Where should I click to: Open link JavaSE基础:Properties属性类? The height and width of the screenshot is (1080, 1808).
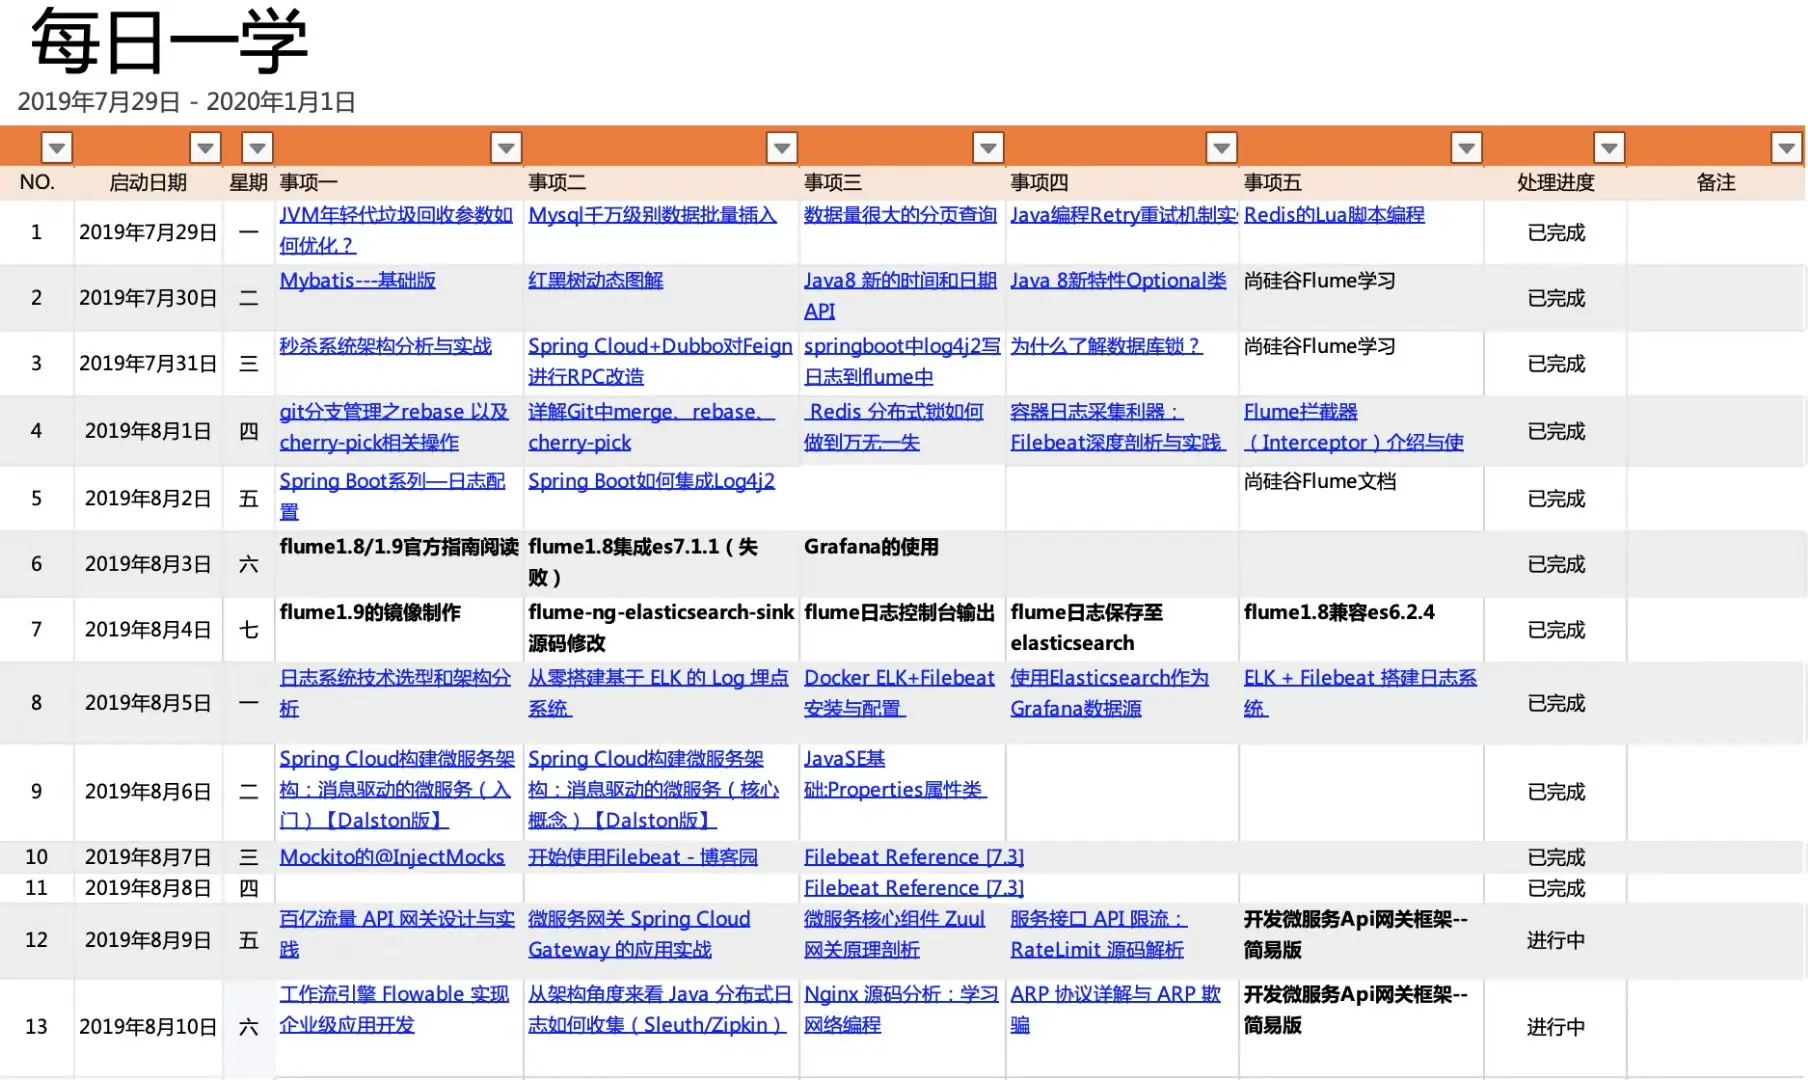point(895,774)
